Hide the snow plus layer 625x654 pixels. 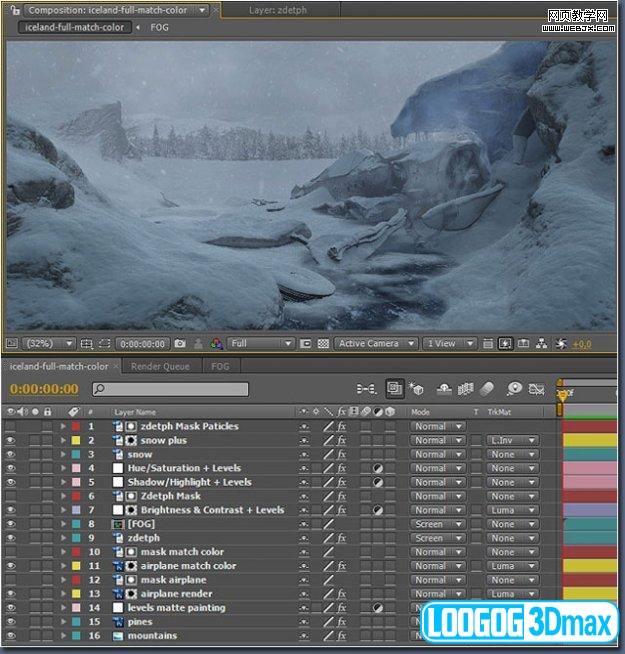pos(10,440)
